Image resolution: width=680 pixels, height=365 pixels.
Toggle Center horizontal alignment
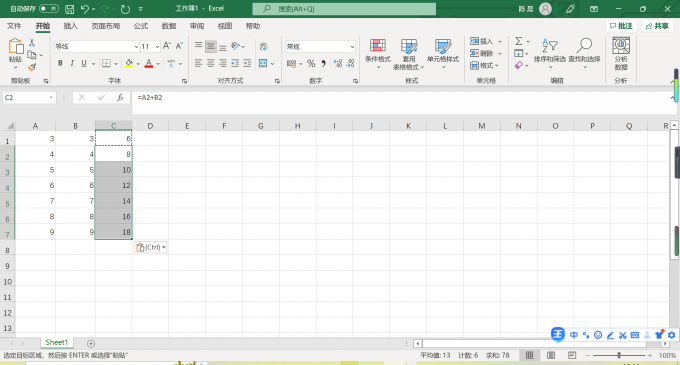pos(211,63)
